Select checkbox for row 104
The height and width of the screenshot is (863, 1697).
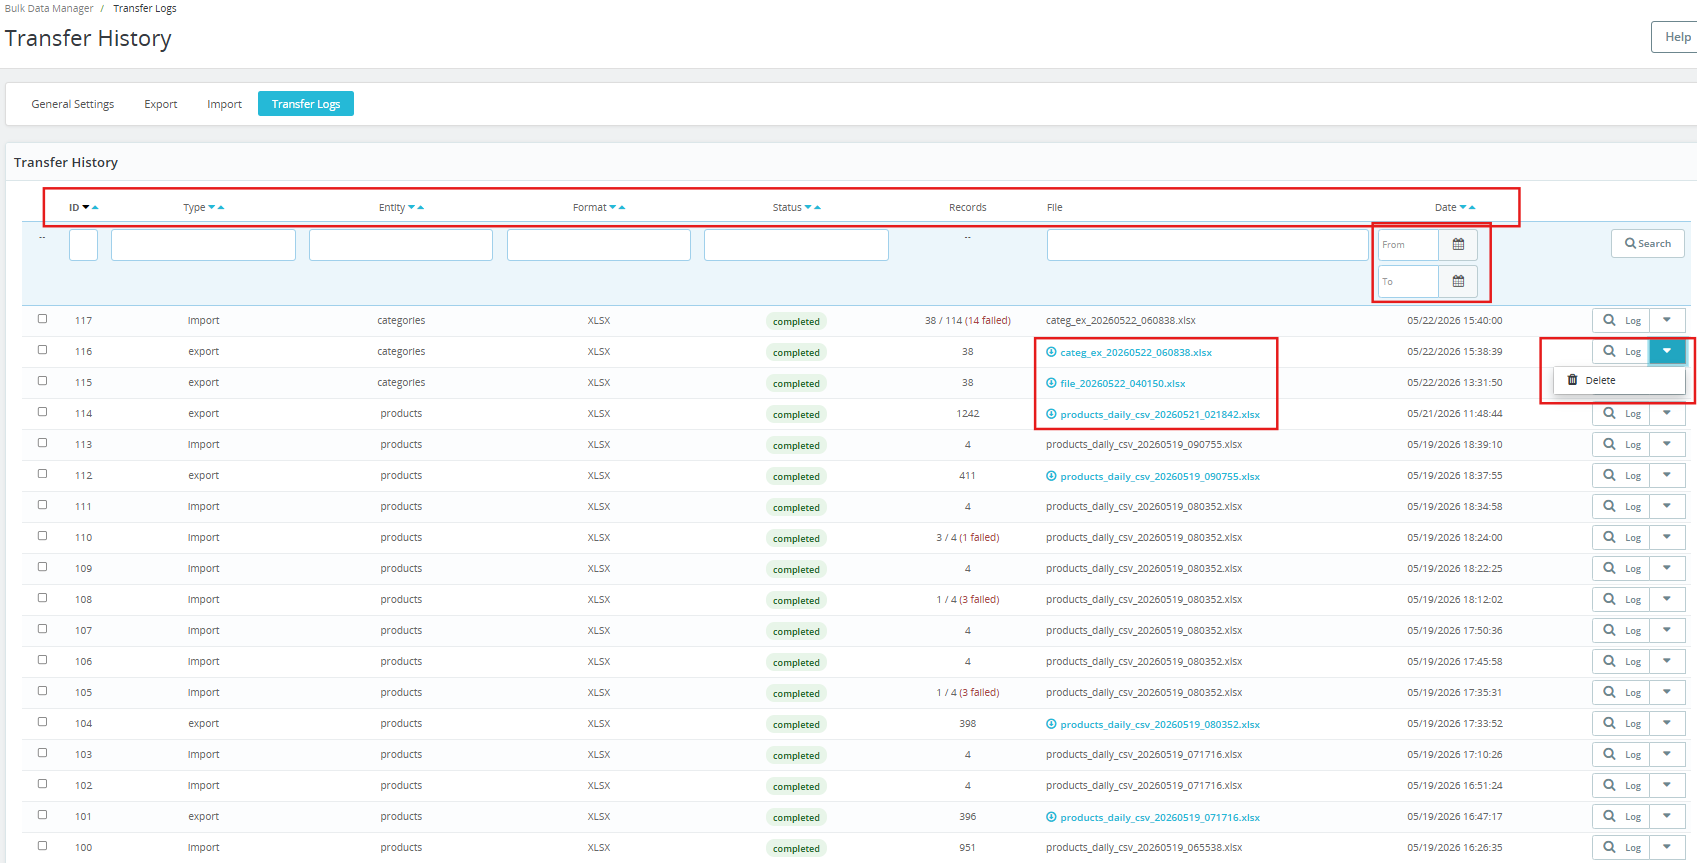point(42,722)
